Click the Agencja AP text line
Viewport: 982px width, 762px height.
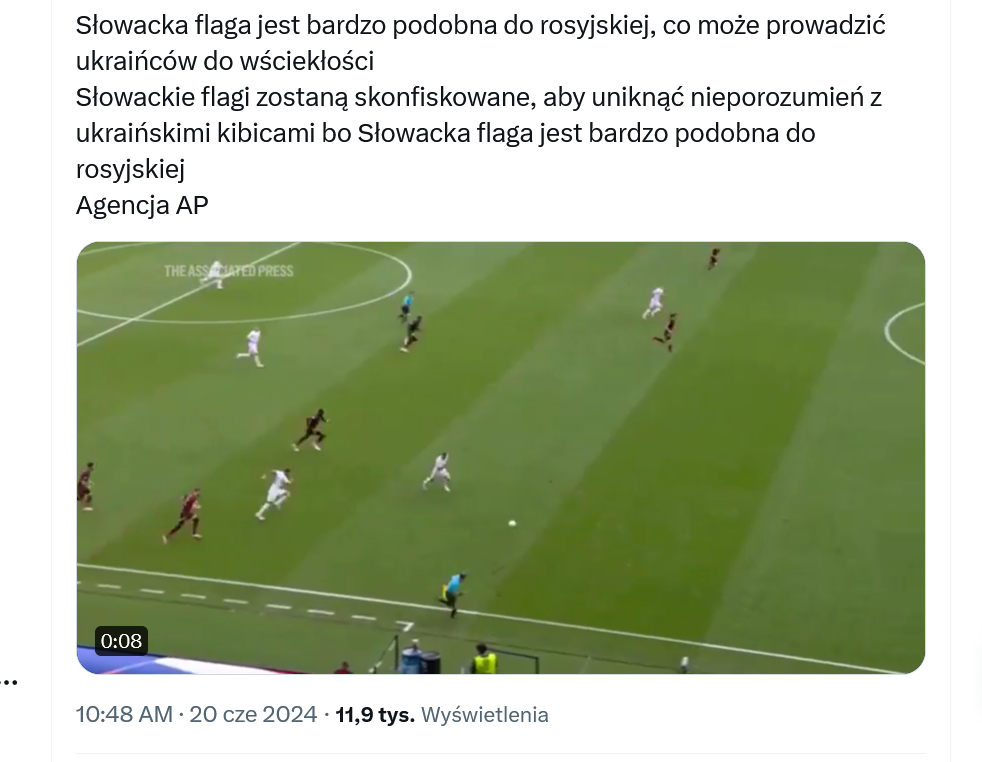[x=142, y=205]
